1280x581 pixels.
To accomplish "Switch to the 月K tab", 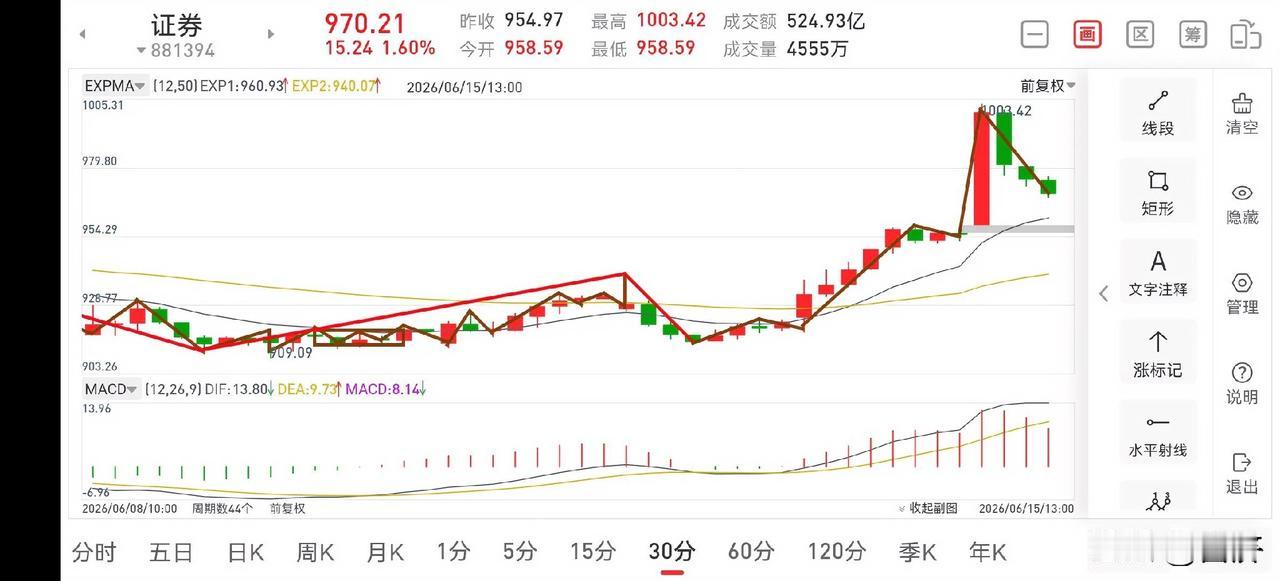I will point(385,551).
